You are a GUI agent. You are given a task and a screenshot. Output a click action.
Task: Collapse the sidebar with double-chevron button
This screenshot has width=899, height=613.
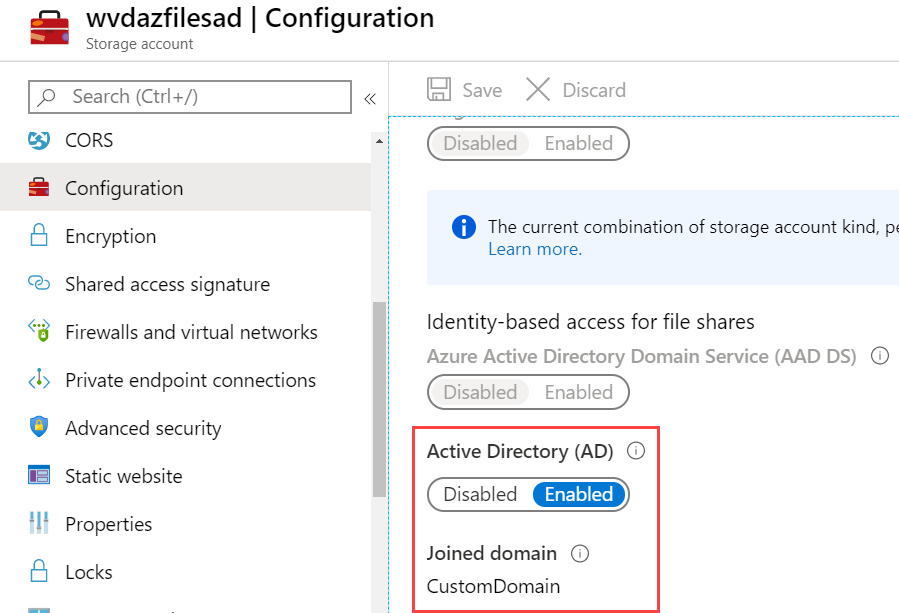370,99
